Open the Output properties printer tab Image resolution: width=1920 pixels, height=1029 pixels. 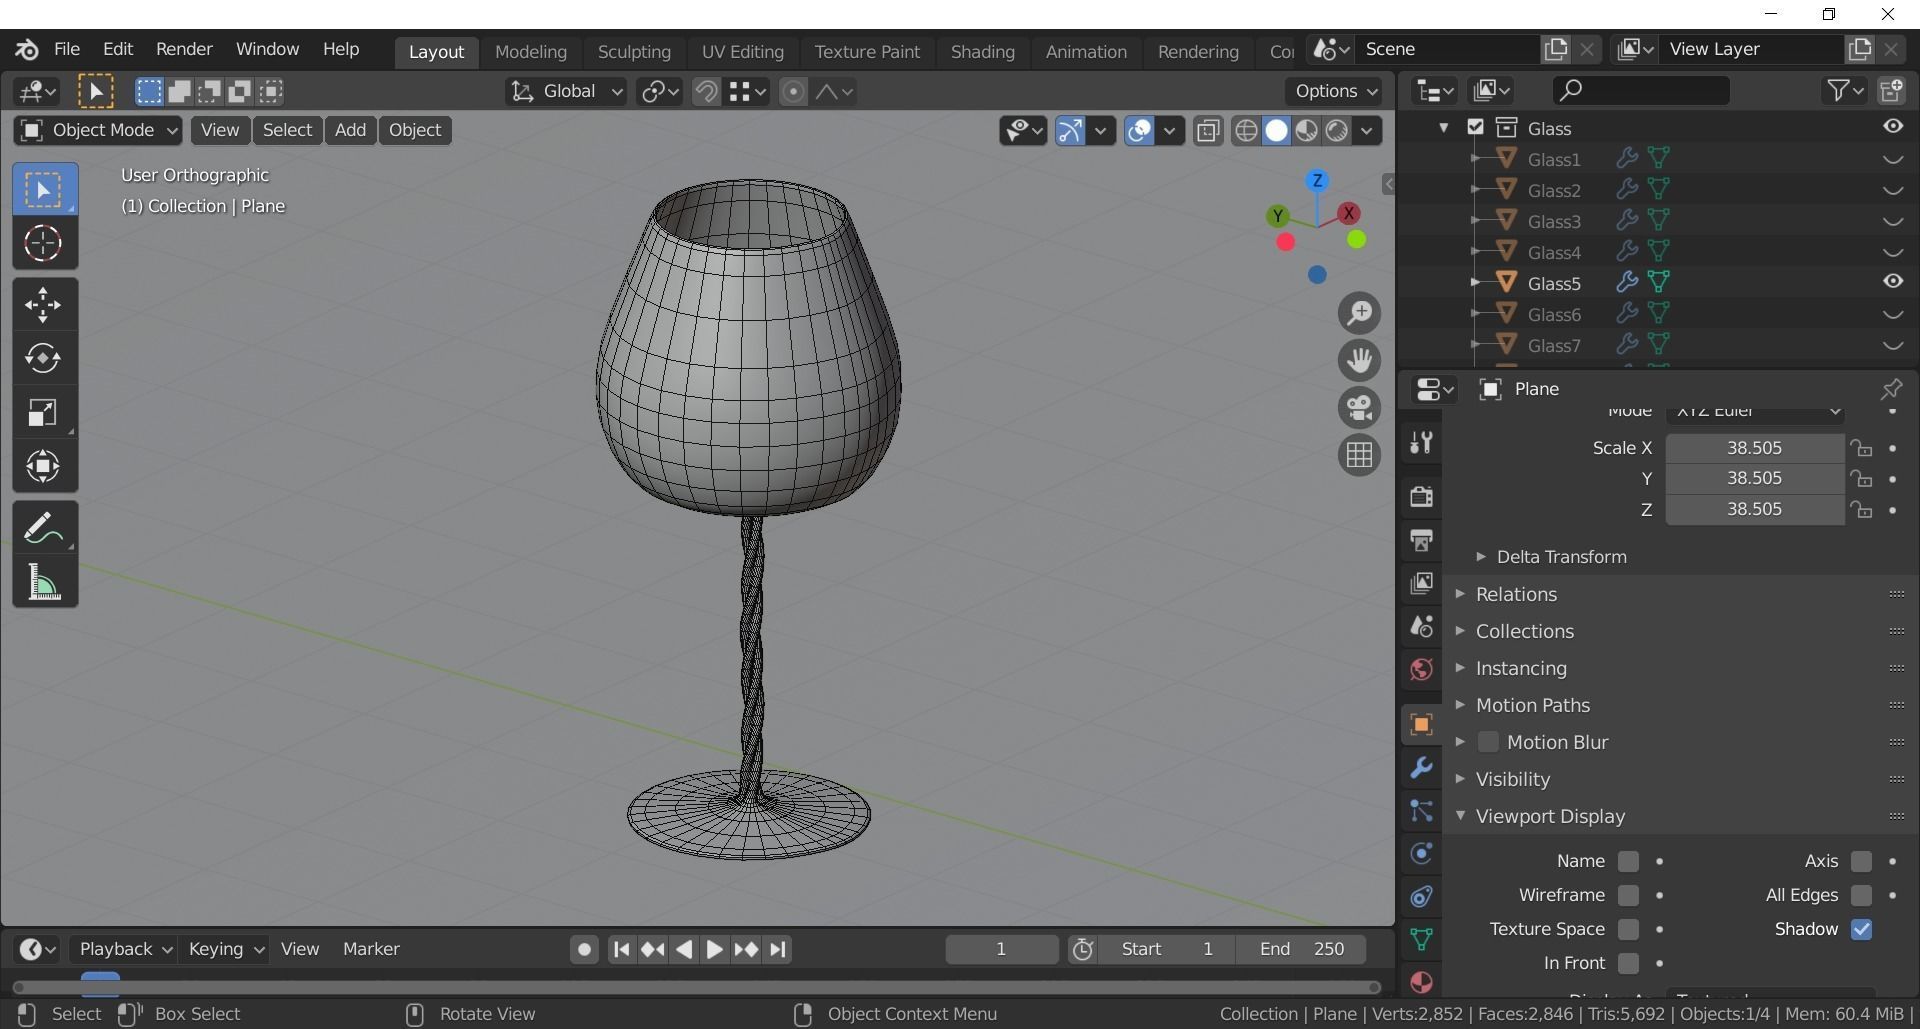coord(1421,540)
